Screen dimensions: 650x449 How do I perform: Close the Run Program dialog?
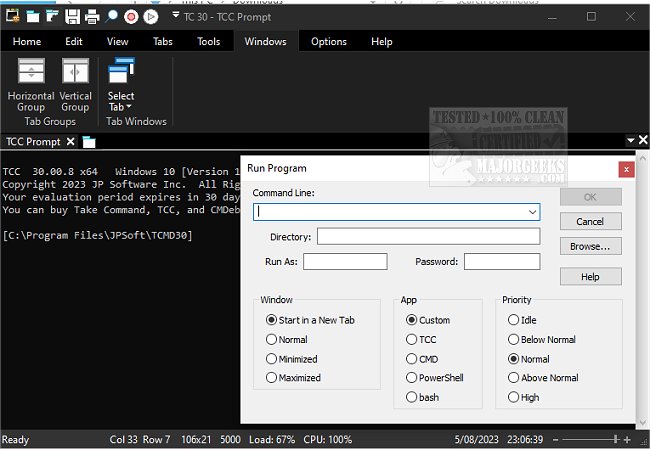point(626,169)
